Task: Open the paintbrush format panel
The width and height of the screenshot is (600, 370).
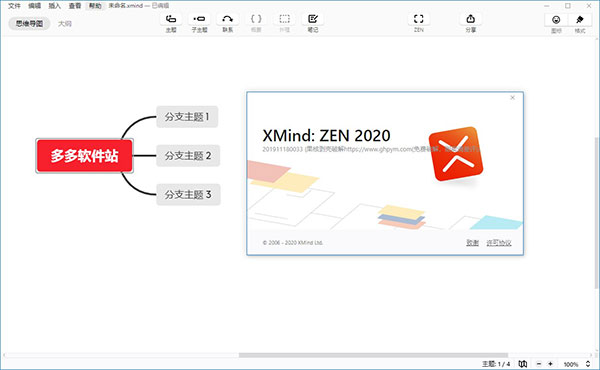Action: coord(580,20)
